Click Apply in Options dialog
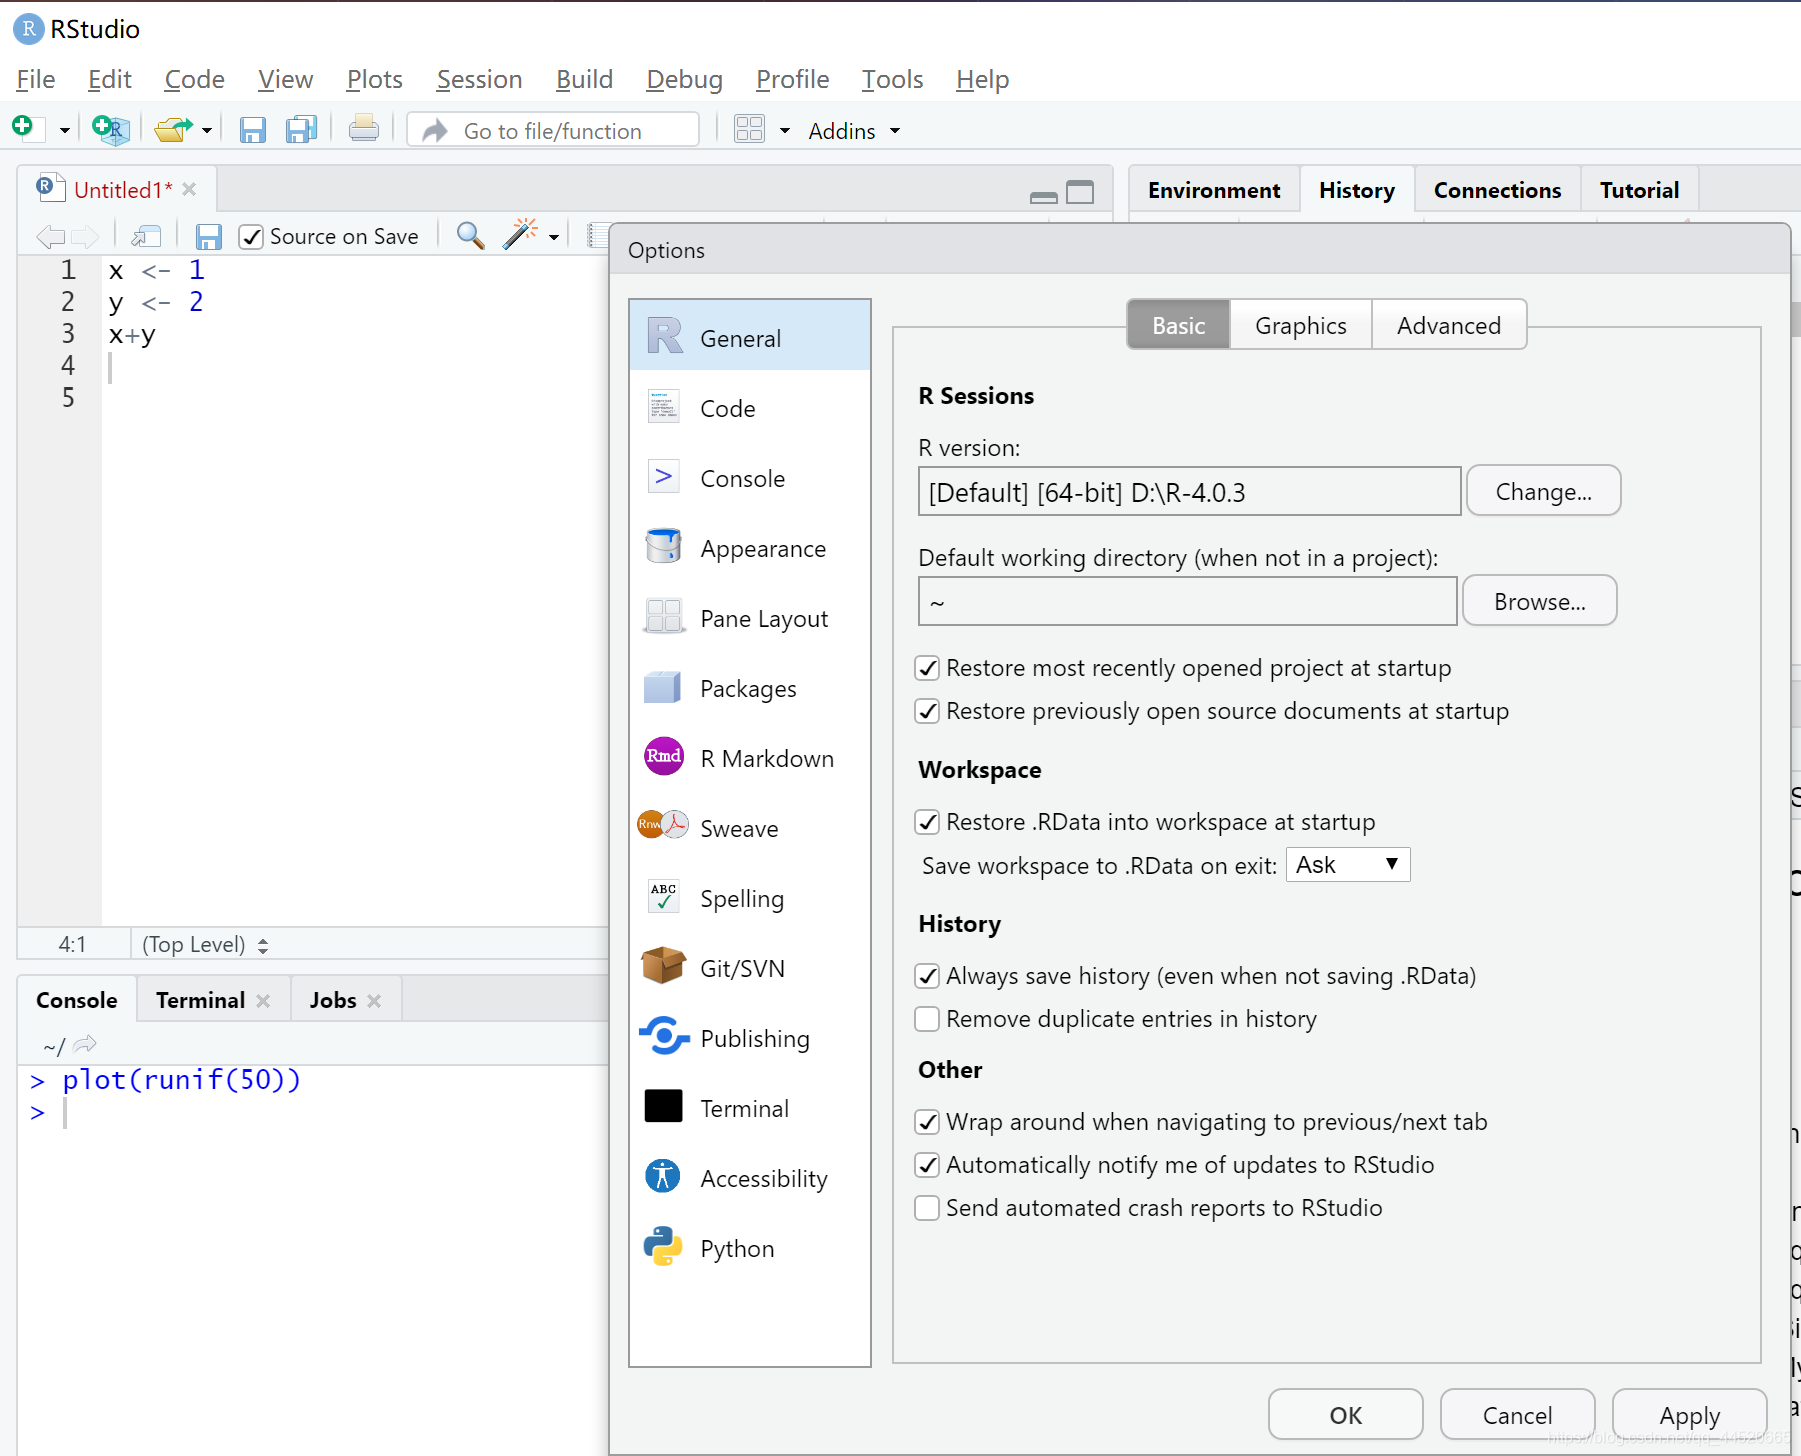The image size is (1801, 1456). pos(1689,1415)
